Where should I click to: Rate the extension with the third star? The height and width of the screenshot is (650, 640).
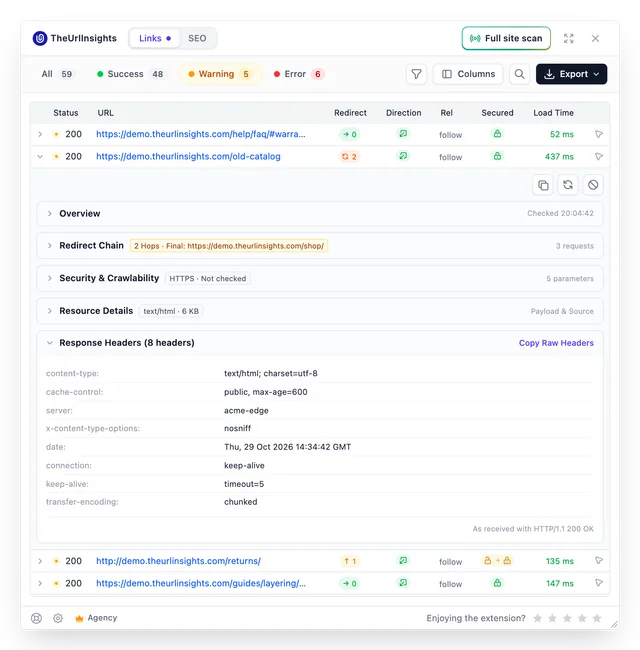[567, 618]
